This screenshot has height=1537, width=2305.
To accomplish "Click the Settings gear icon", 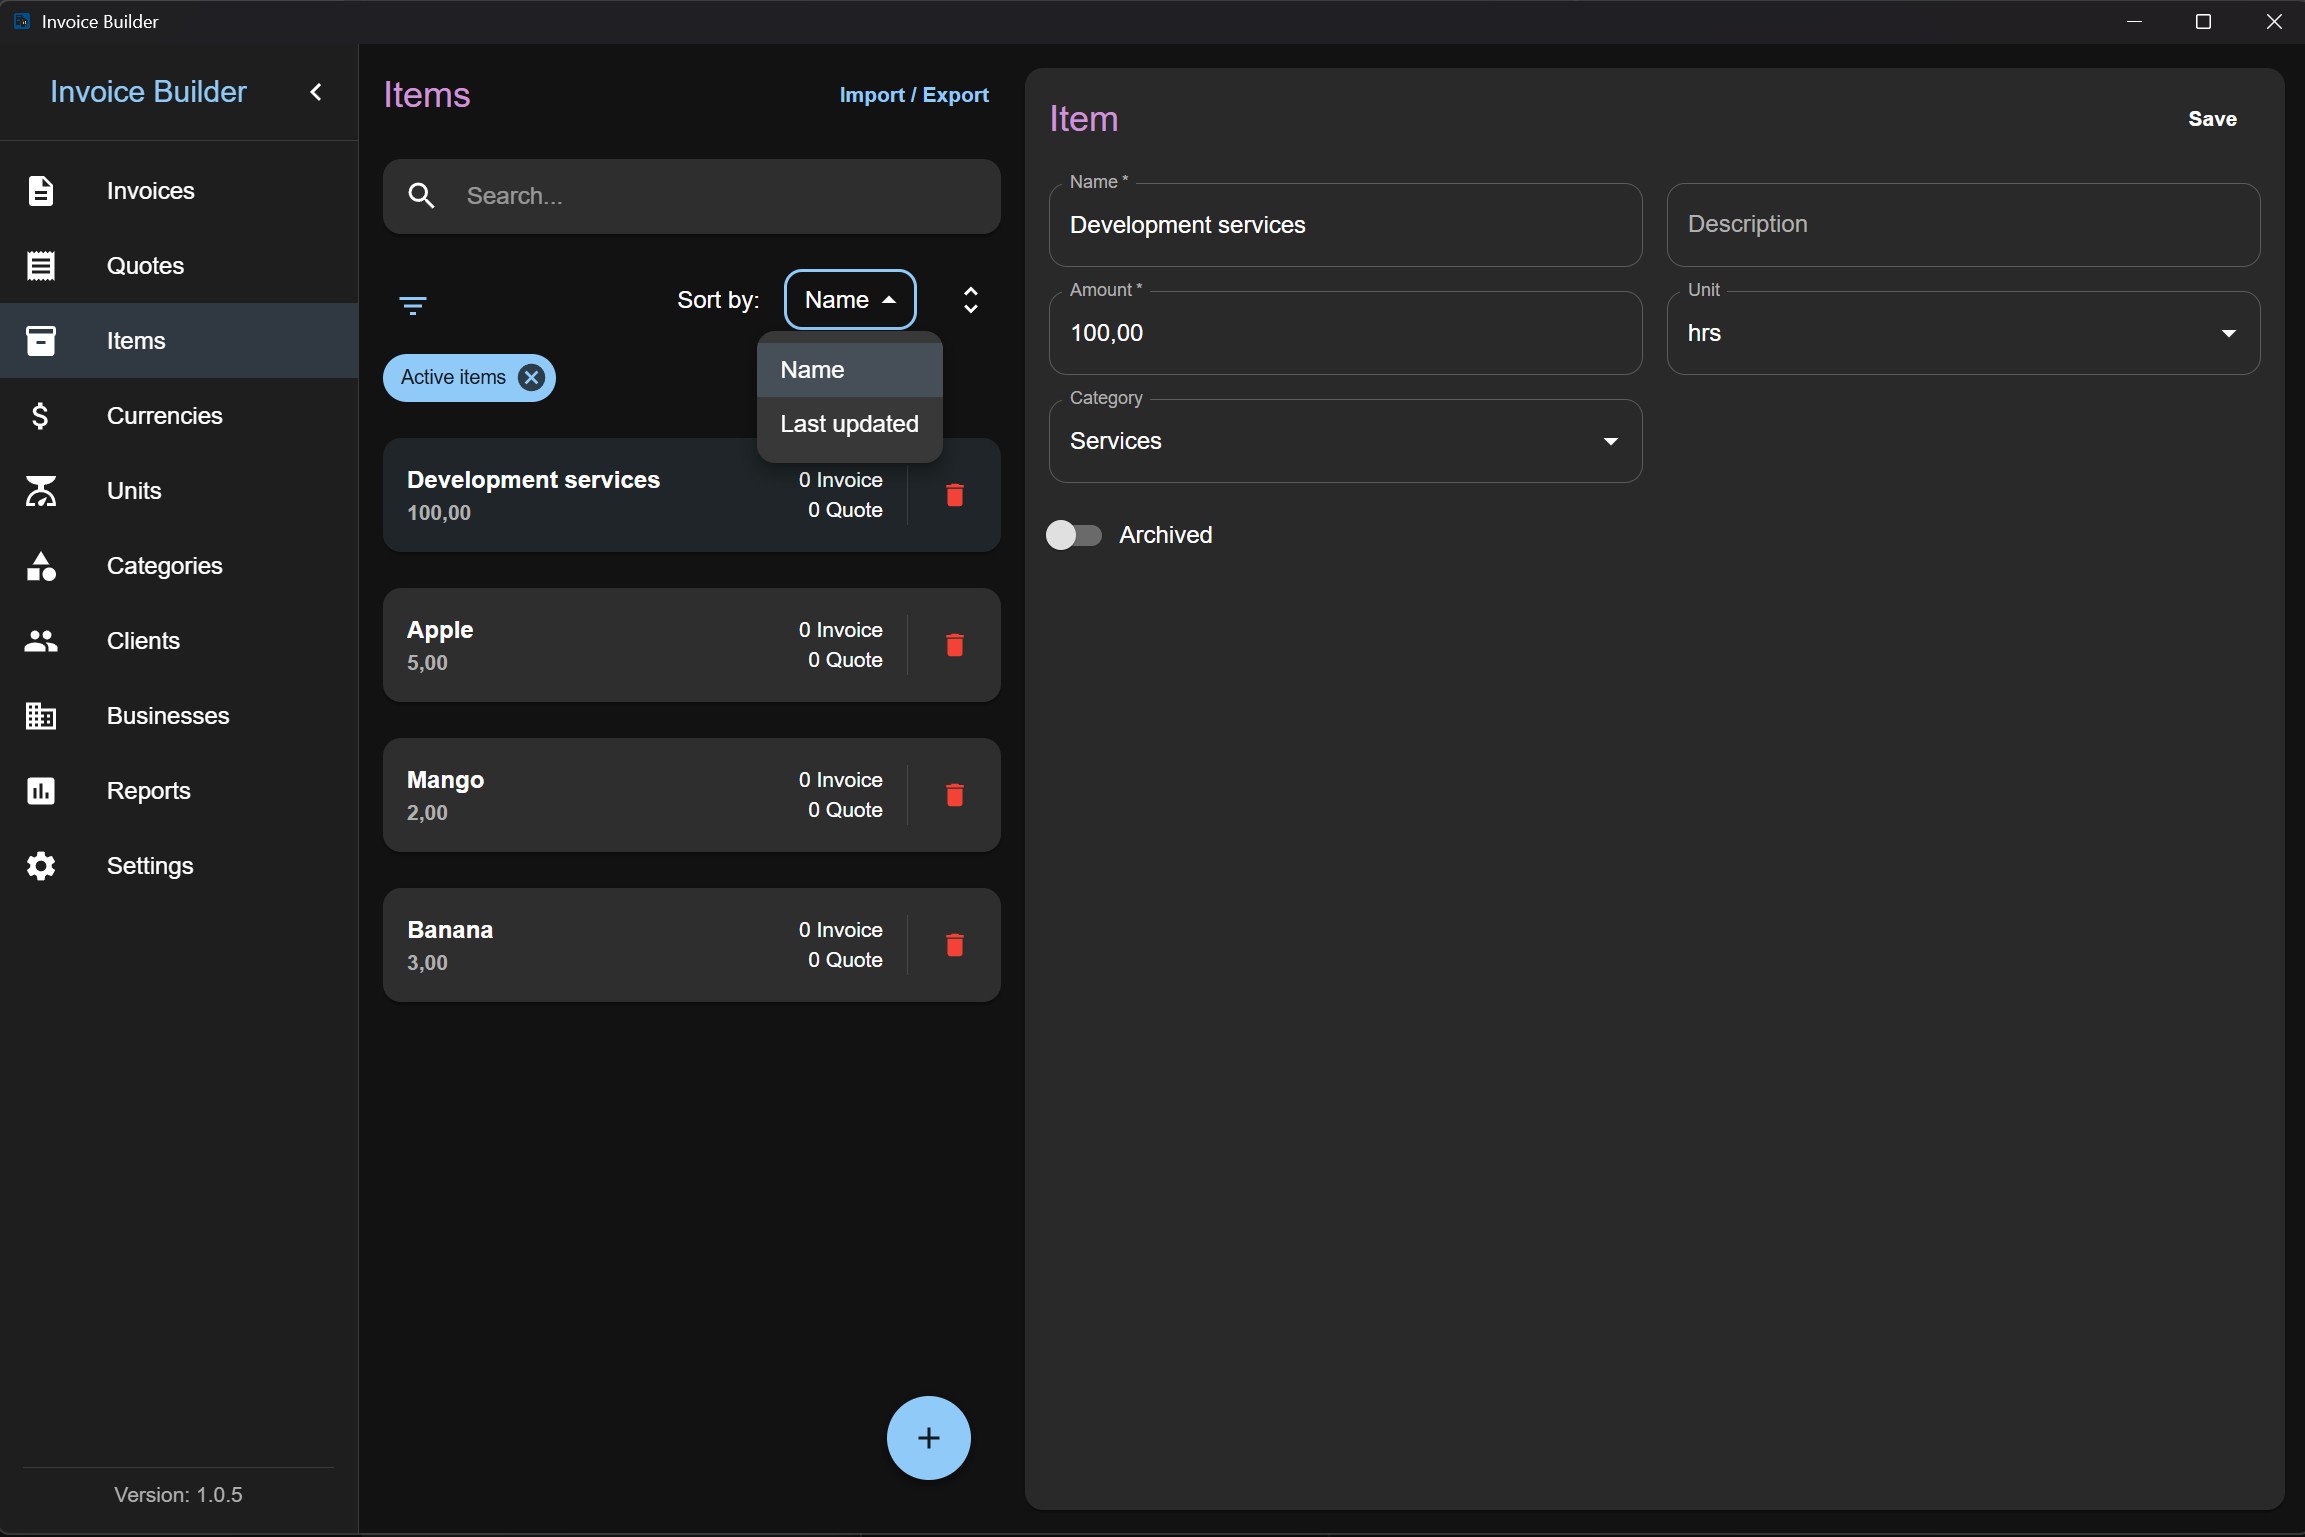I will (x=41, y=866).
